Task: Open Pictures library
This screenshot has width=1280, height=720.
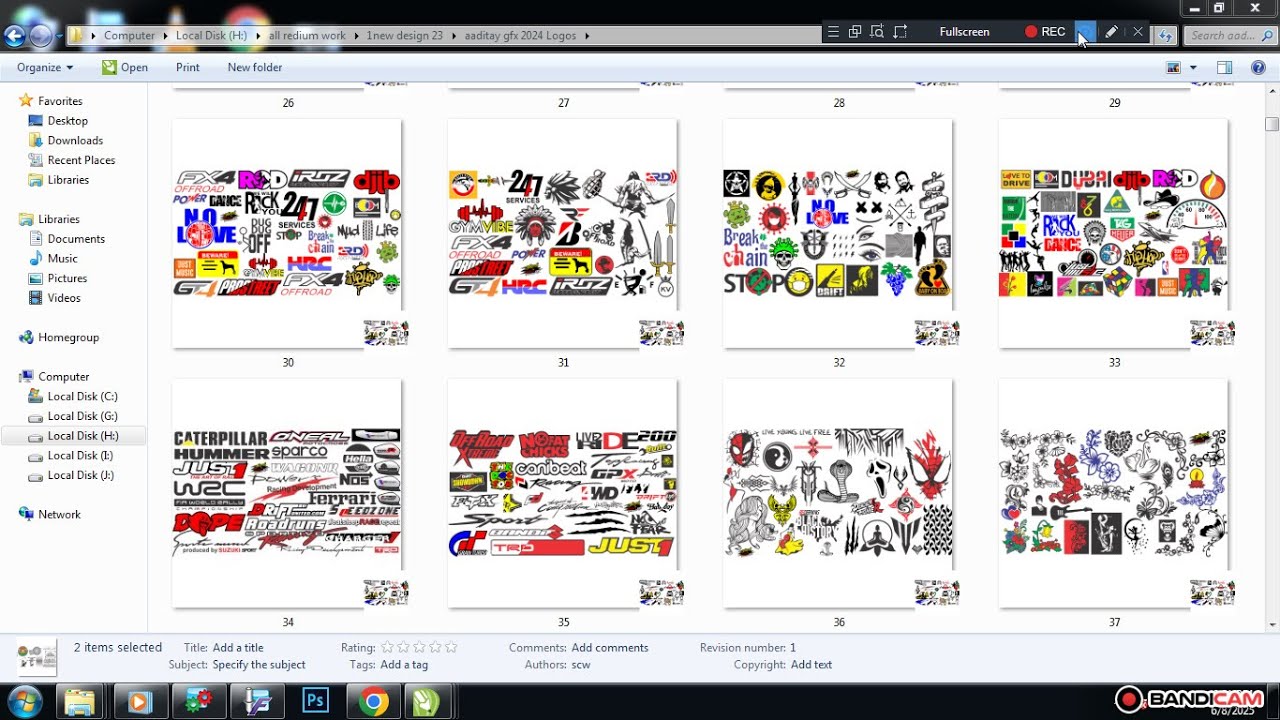Action: [x=67, y=278]
